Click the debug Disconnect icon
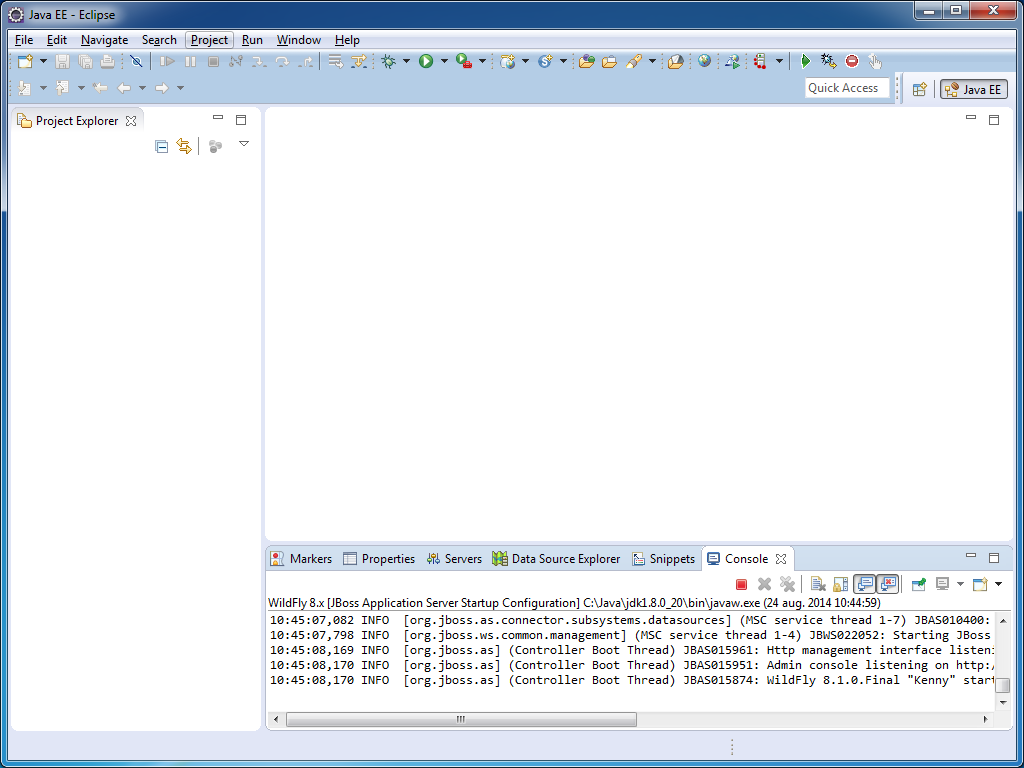 [x=236, y=61]
